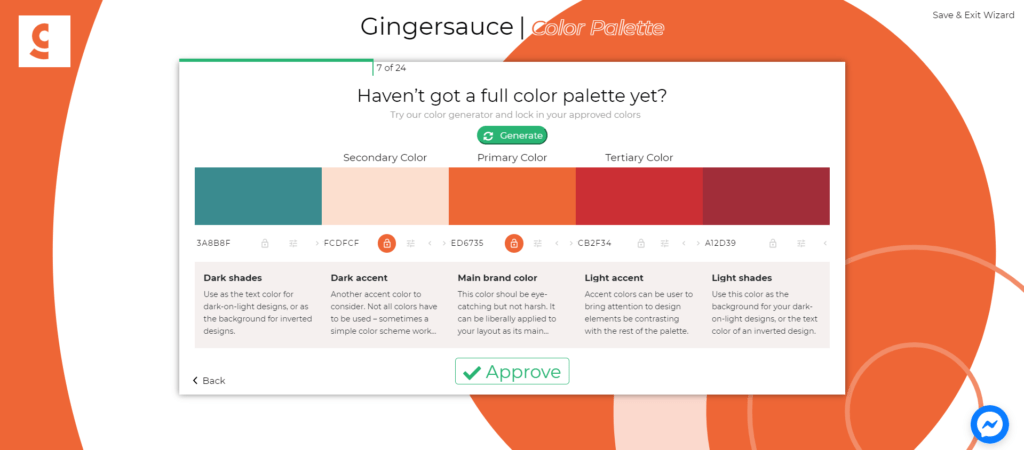Go Back to previous step
Image resolution: width=1024 pixels, height=450 pixels.
click(209, 381)
